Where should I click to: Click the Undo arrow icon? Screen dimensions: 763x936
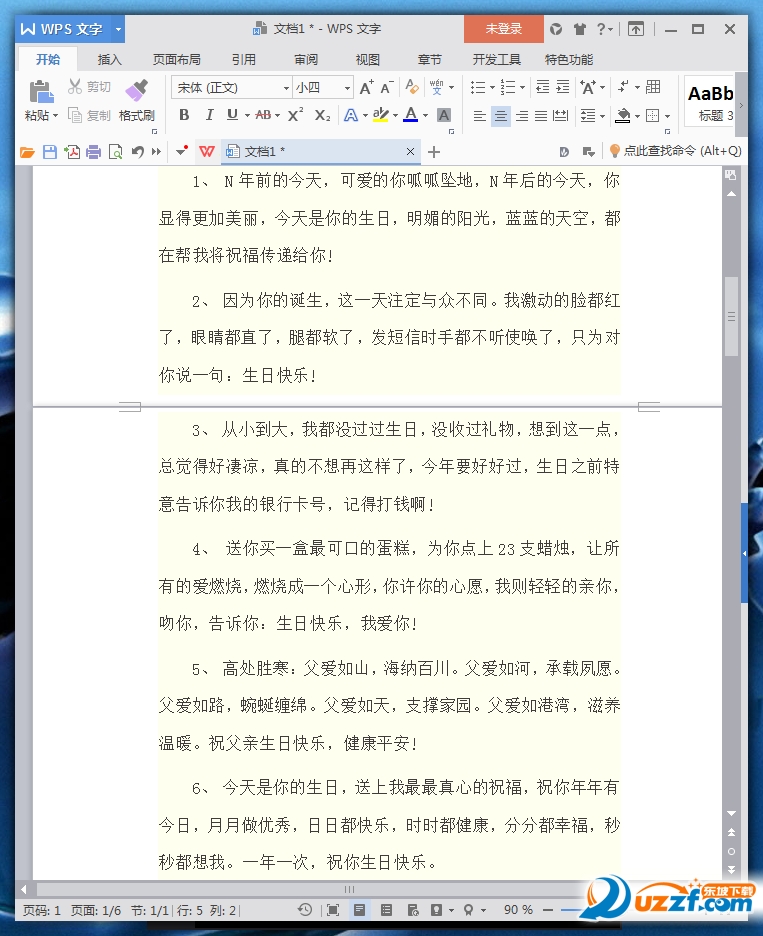(x=137, y=152)
